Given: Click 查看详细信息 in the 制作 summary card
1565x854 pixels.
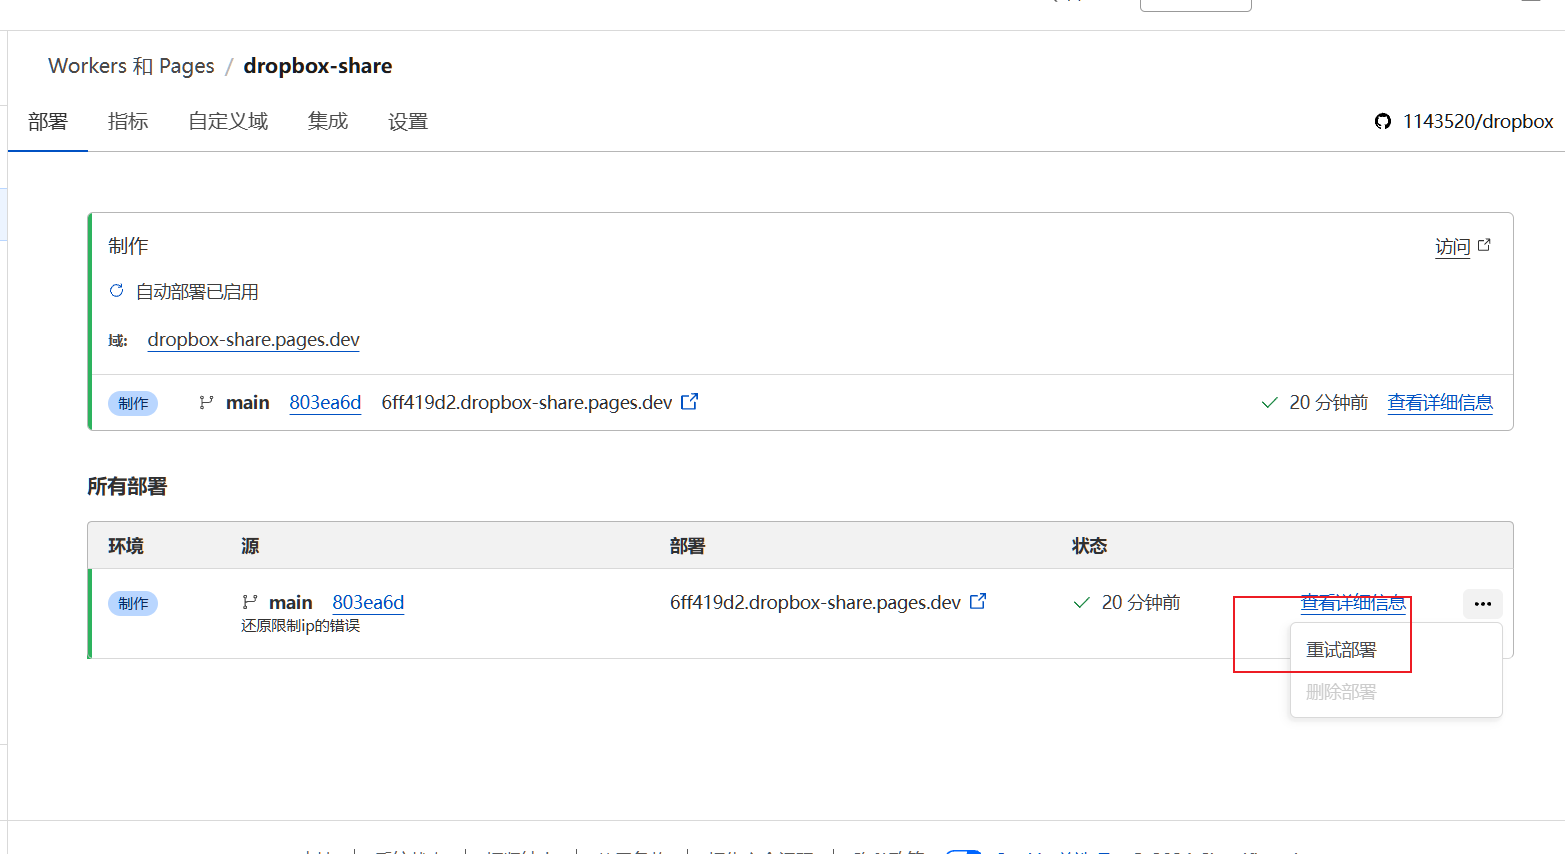Looking at the screenshot, I should pos(1440,403).
